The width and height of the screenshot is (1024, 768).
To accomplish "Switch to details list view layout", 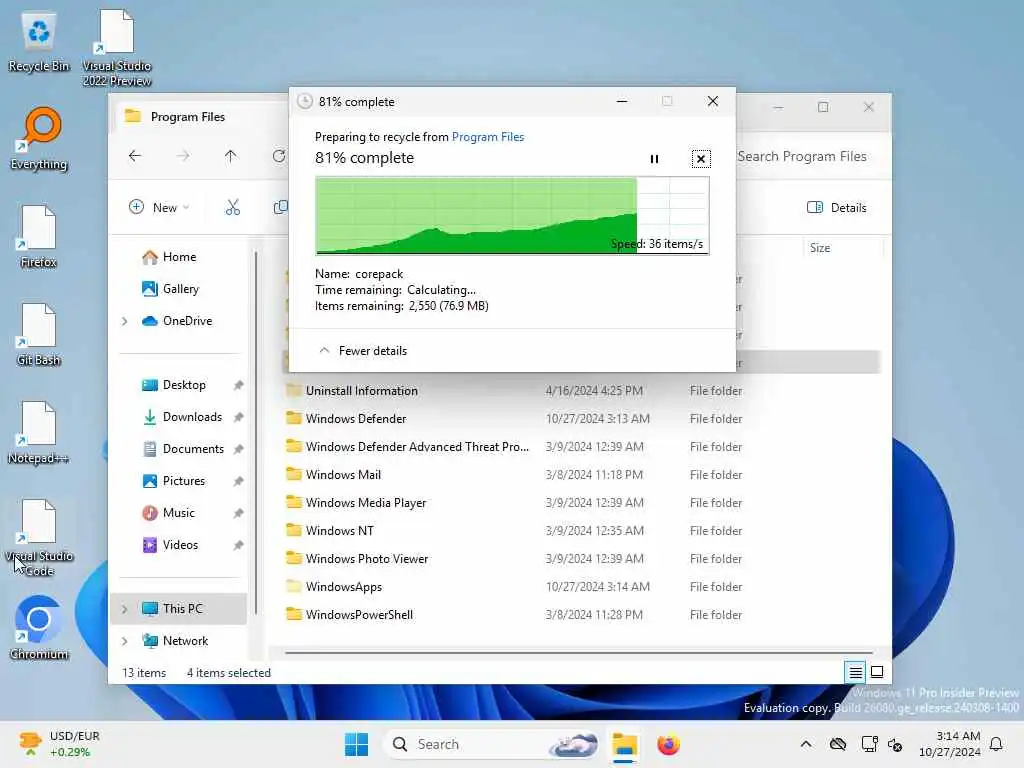I will tap(855, 672).
